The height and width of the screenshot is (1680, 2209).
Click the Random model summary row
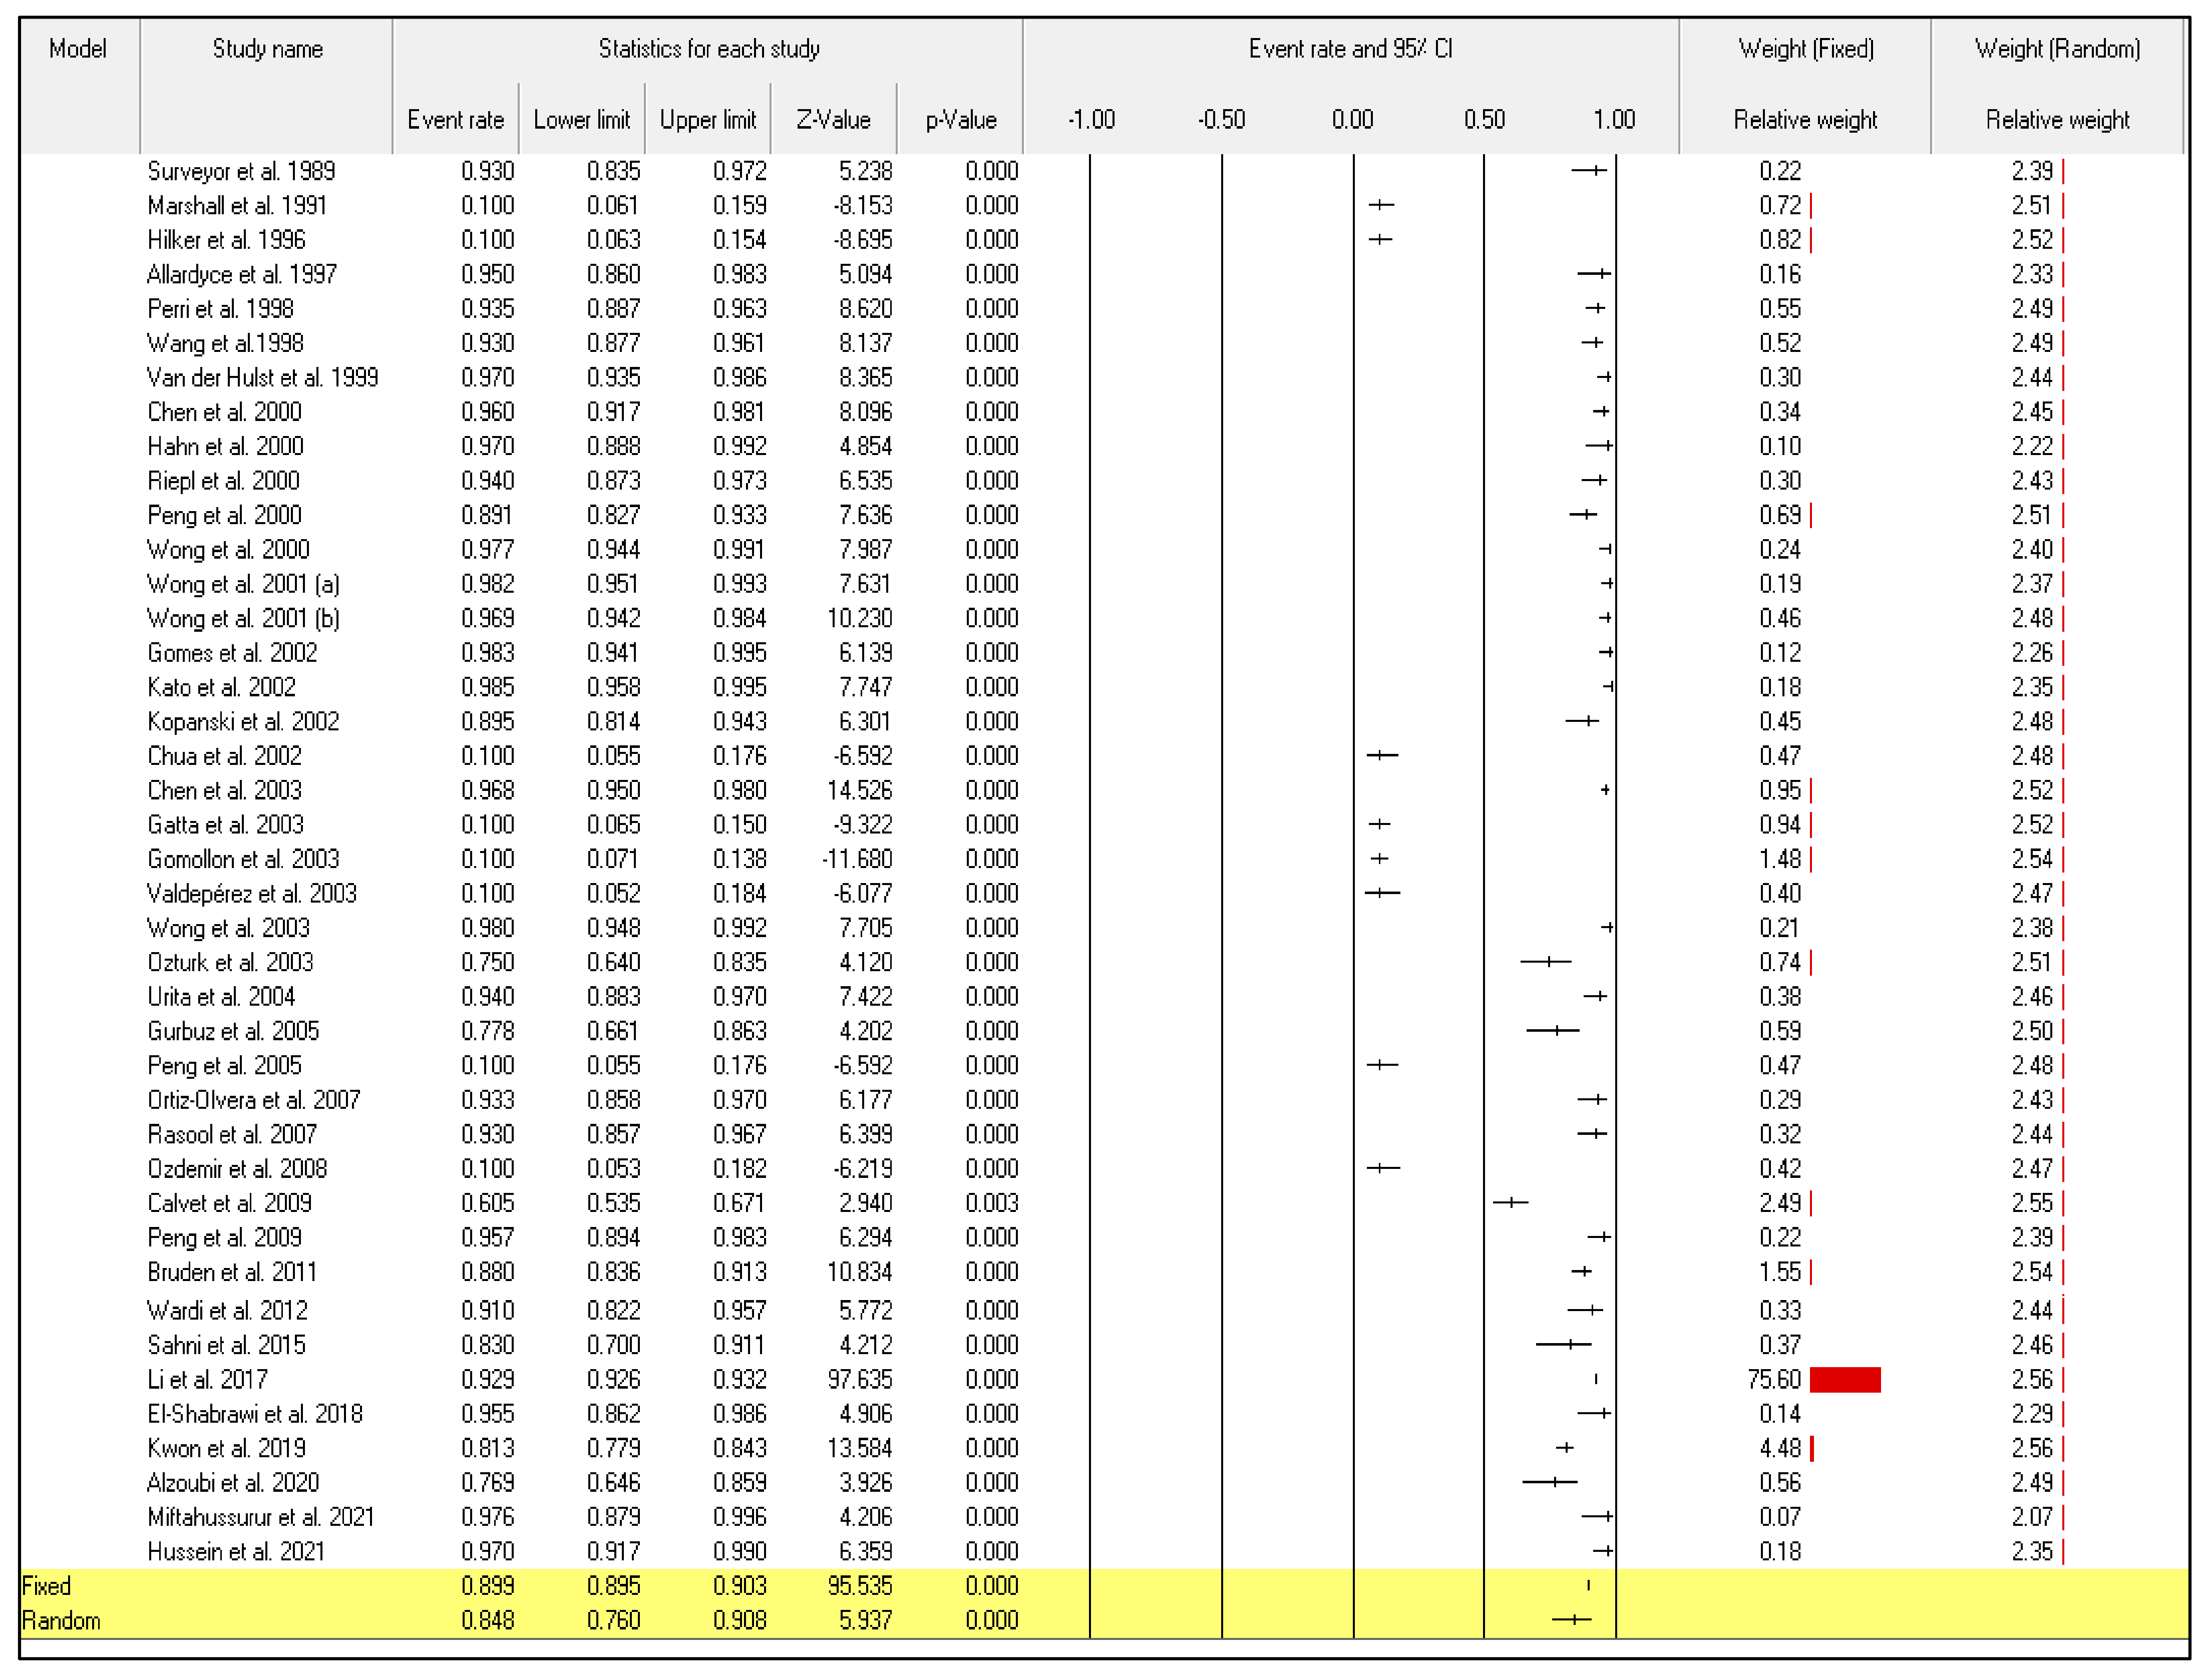click(x=61, y=1620)
